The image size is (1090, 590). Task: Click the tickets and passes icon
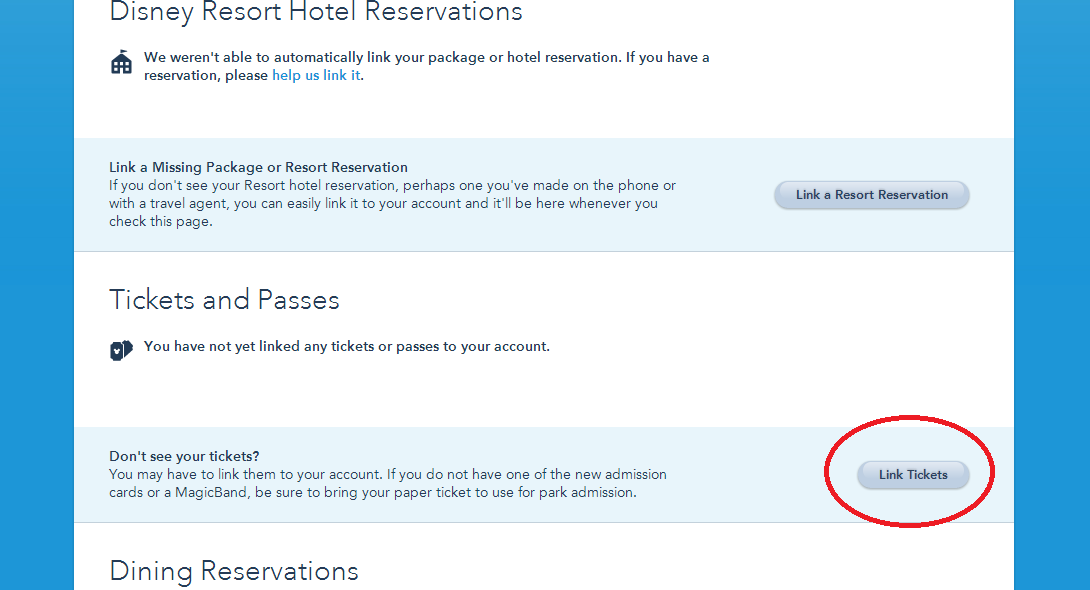point(121,350)
